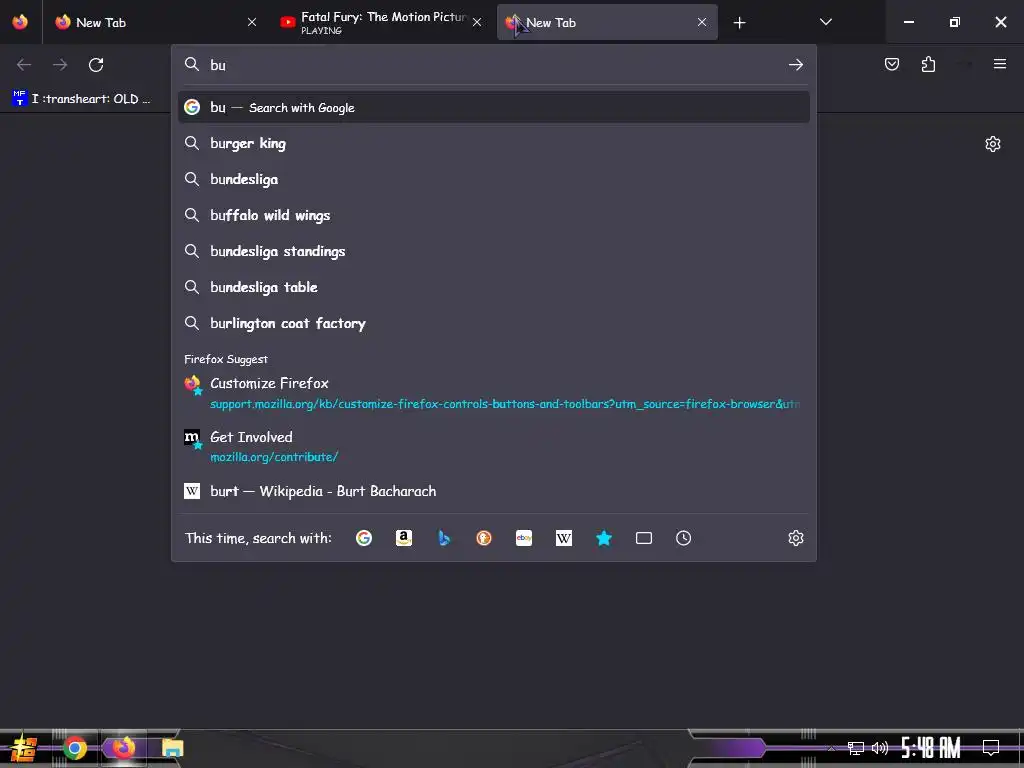Open "I :transheart: OLD" bookmark
Image resolution: width=1024 pixels, height=768 pixels.
(x=82, y=99)
